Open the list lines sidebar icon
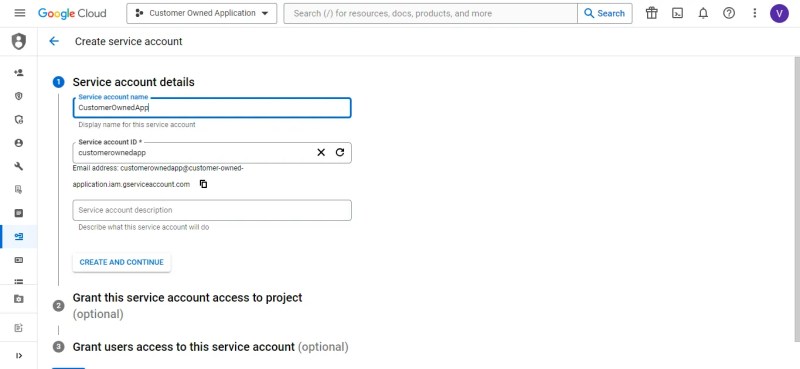Image resolution: width=800 pixels, height=369 pixels. click(19, 281)
